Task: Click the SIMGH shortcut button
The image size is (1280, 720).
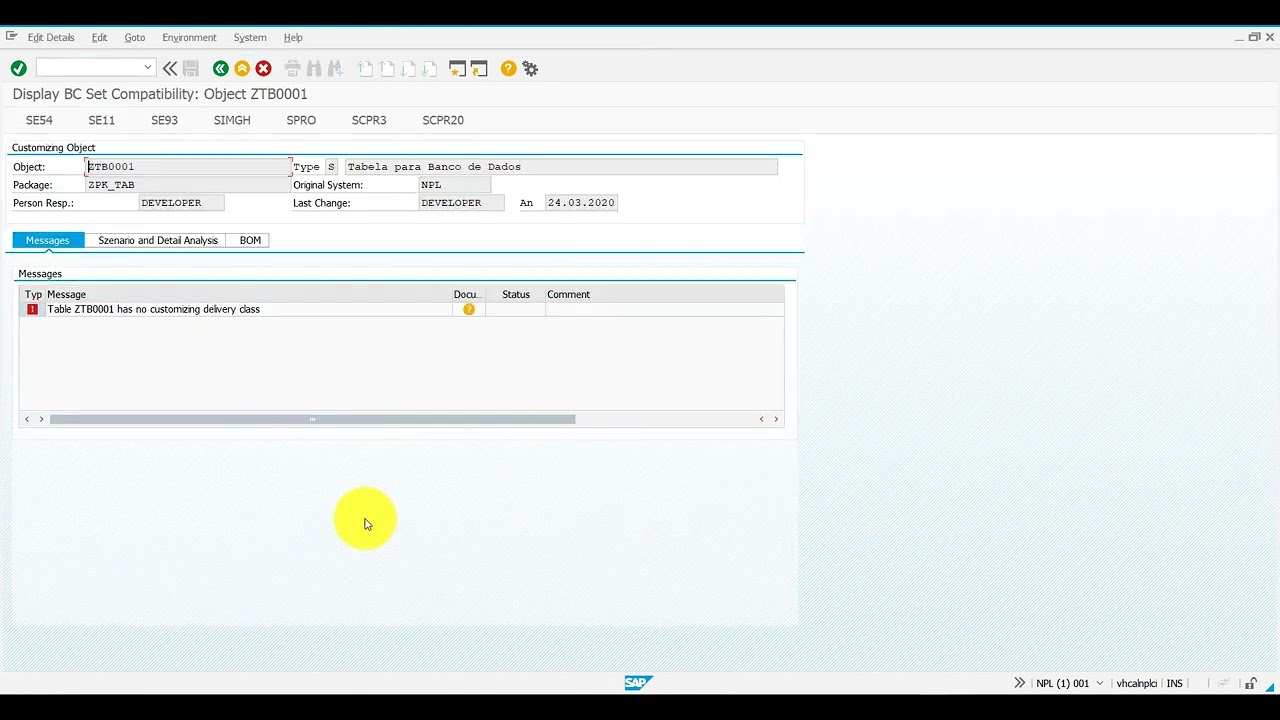Action: click(232, 120)
